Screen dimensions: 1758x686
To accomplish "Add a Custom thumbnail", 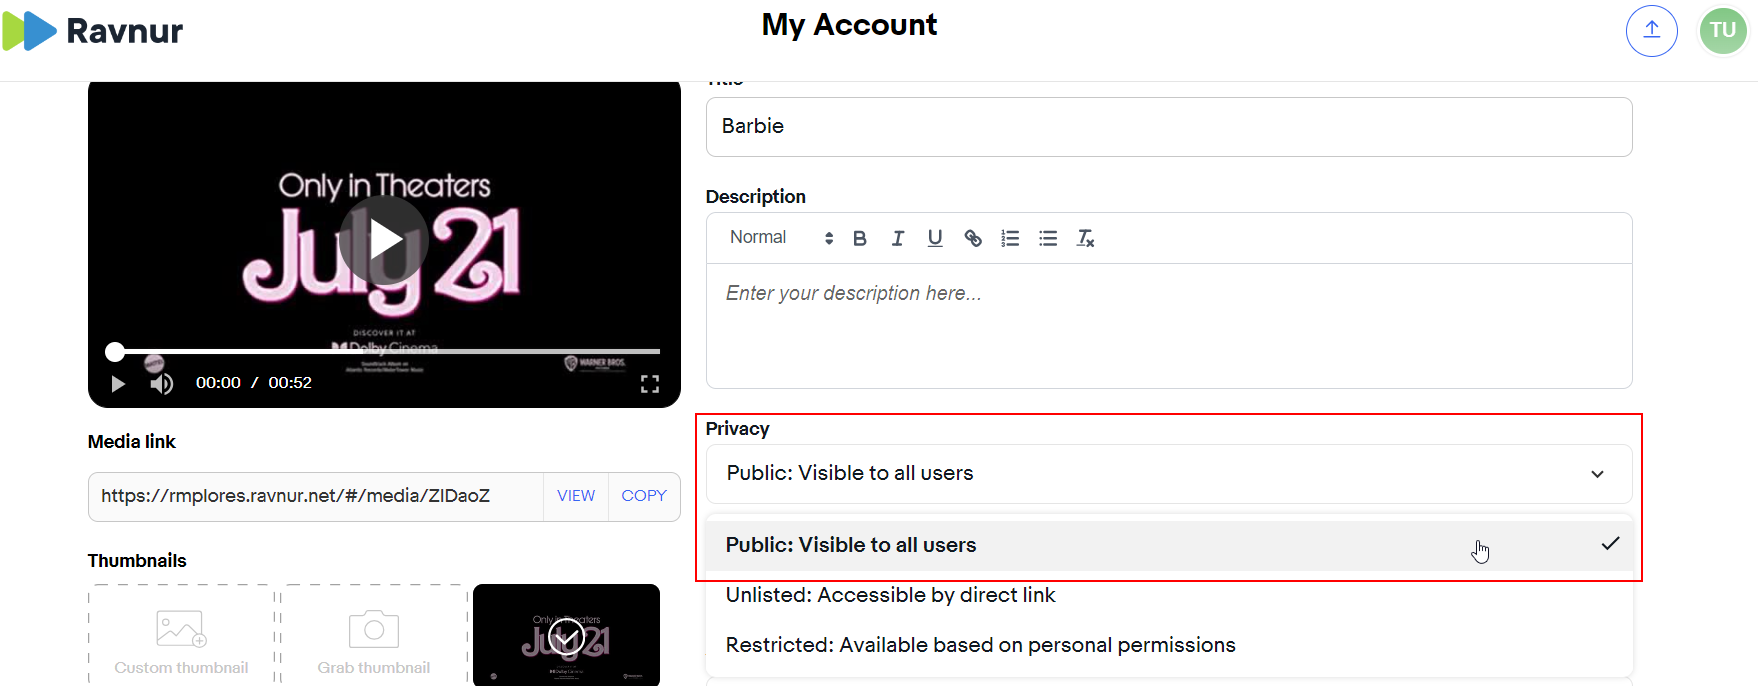I will 181,636.
